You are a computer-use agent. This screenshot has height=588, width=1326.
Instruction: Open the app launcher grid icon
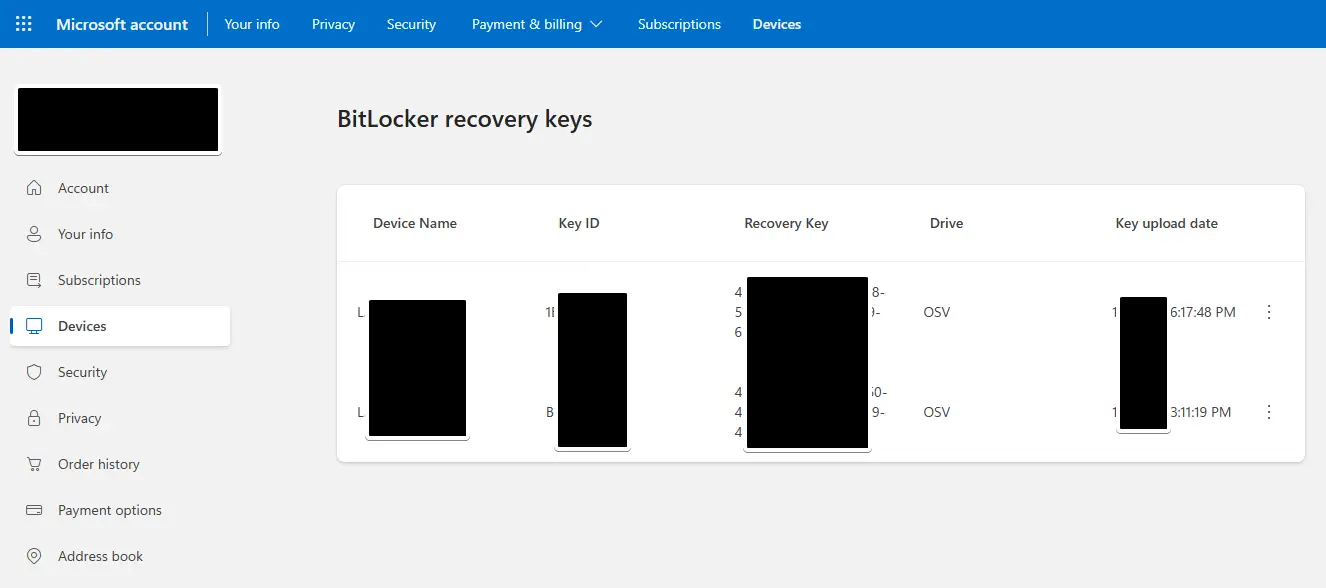point(24,24)
